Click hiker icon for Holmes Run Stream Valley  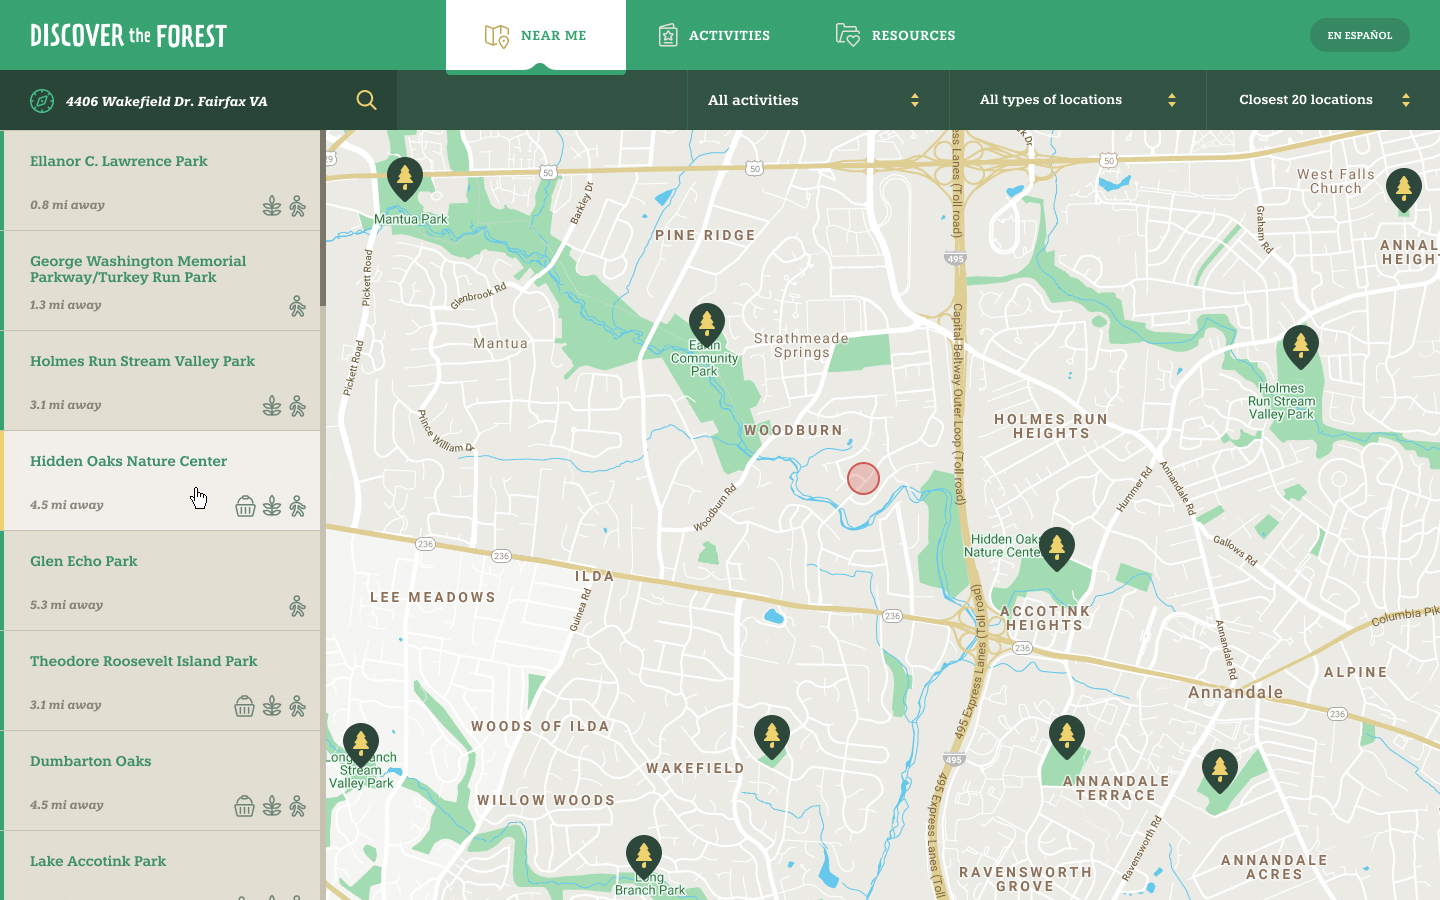(x=297, y=406)
